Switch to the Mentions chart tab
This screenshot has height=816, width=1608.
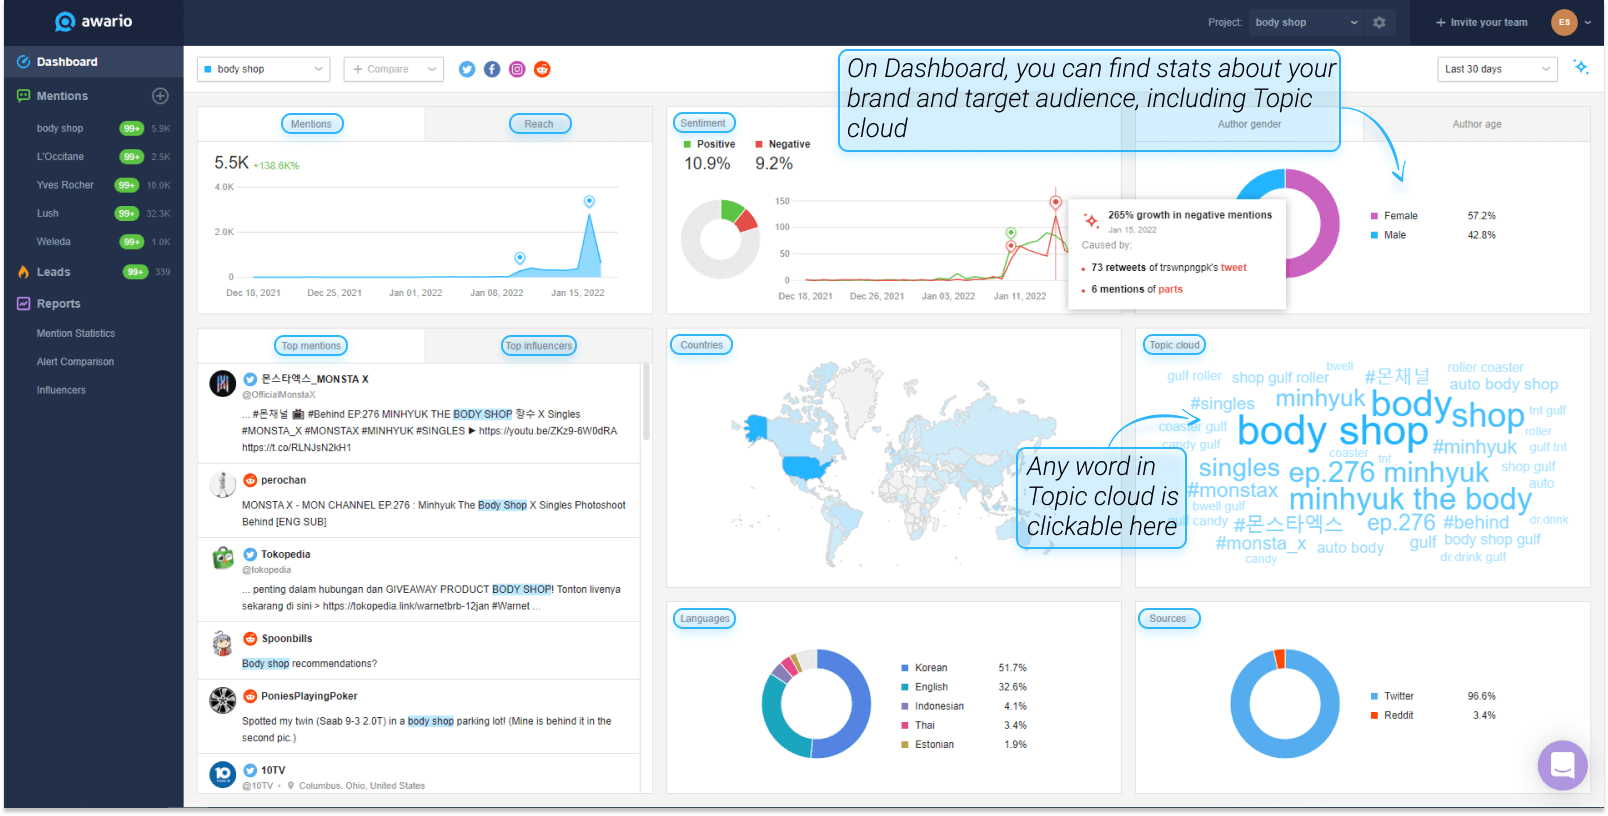[312, 124]
